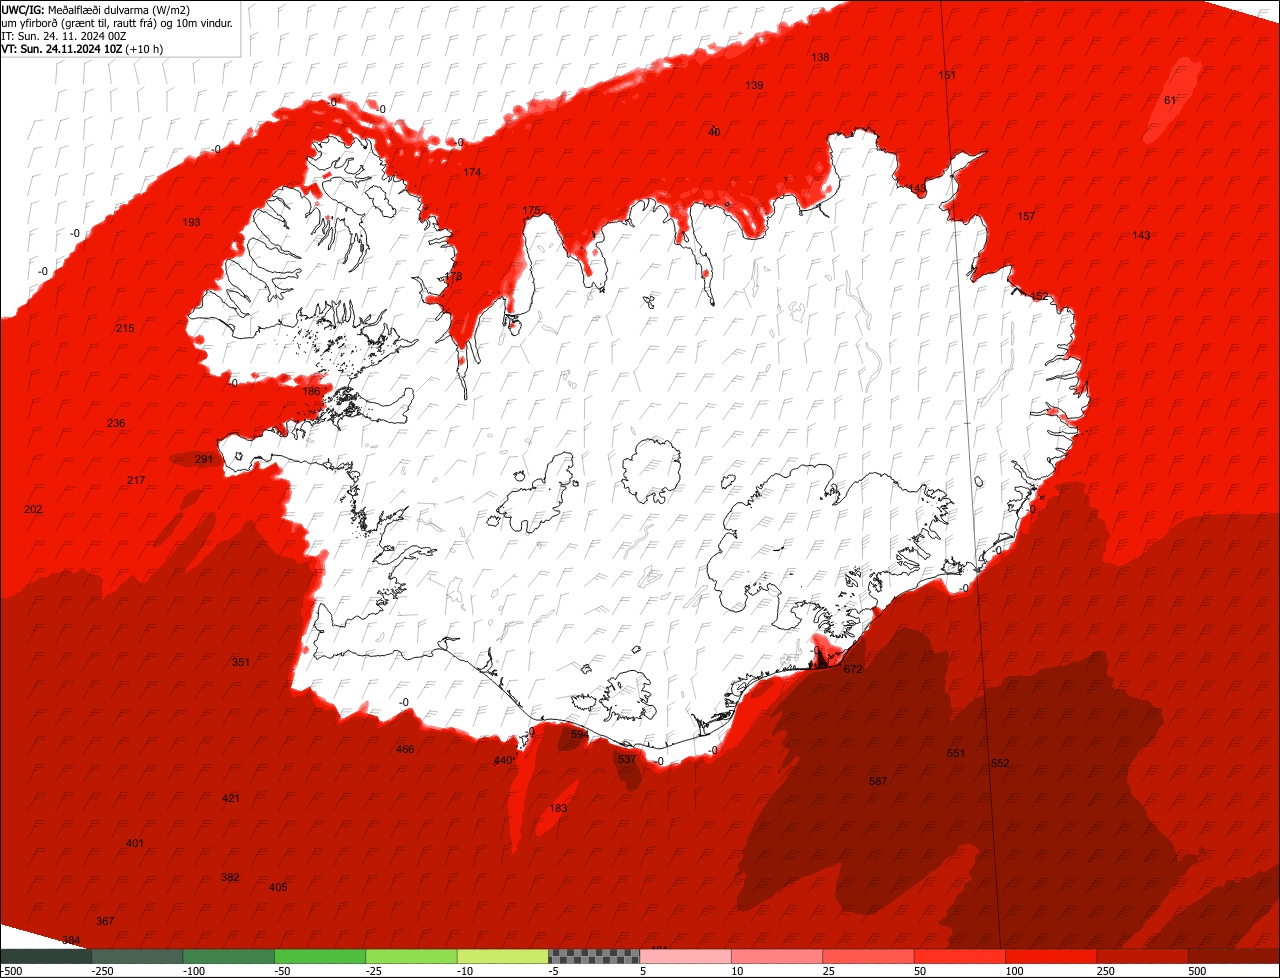The image size is (1280, 978).
Task: Click the map value '421' in the southwest sea
Action: (231, 798)
